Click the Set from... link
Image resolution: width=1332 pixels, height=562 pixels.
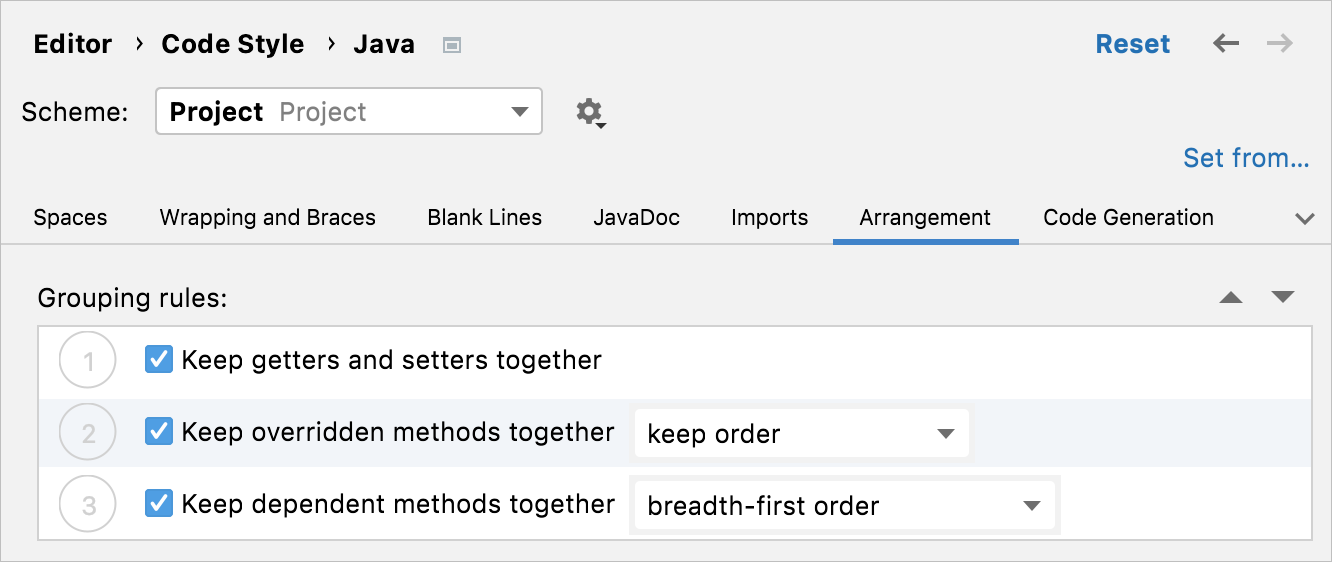(x=1246, y=158)
